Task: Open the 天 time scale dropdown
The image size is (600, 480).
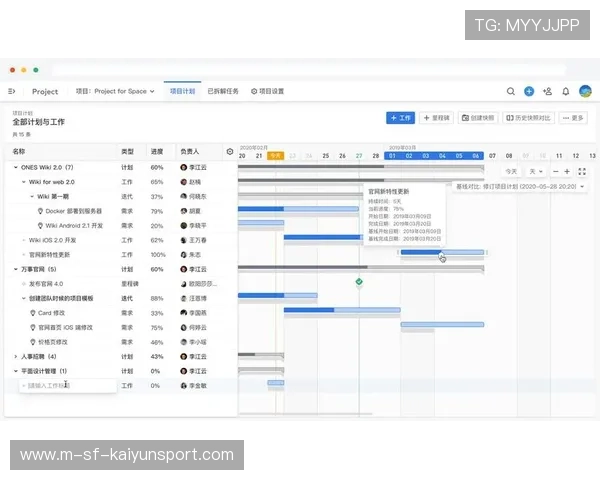Action: click(x=535, y=171)
